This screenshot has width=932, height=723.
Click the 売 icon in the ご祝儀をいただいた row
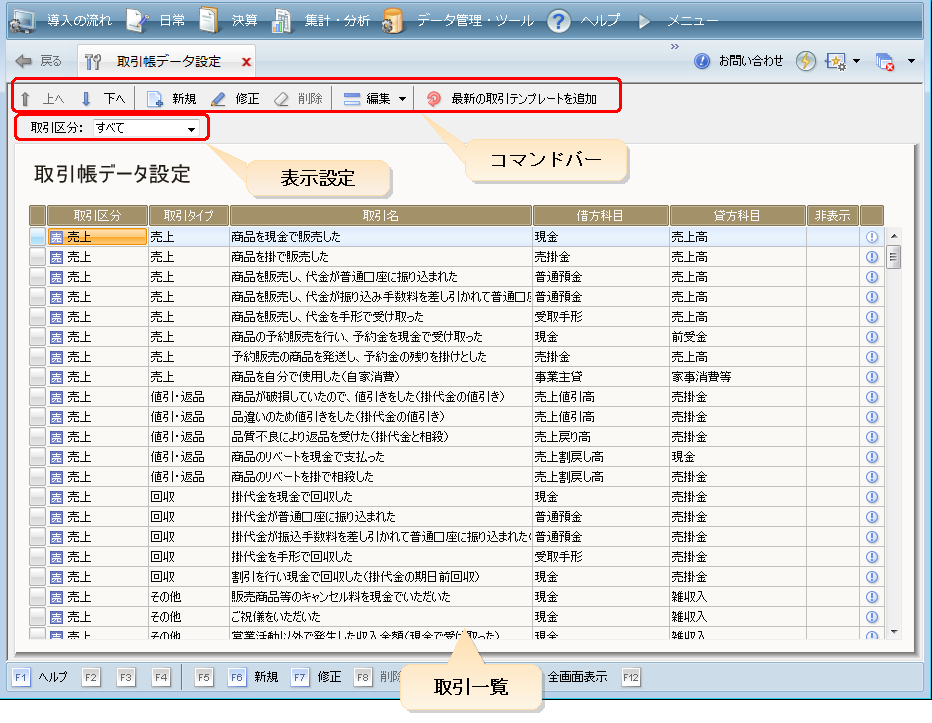coord(56,617)
